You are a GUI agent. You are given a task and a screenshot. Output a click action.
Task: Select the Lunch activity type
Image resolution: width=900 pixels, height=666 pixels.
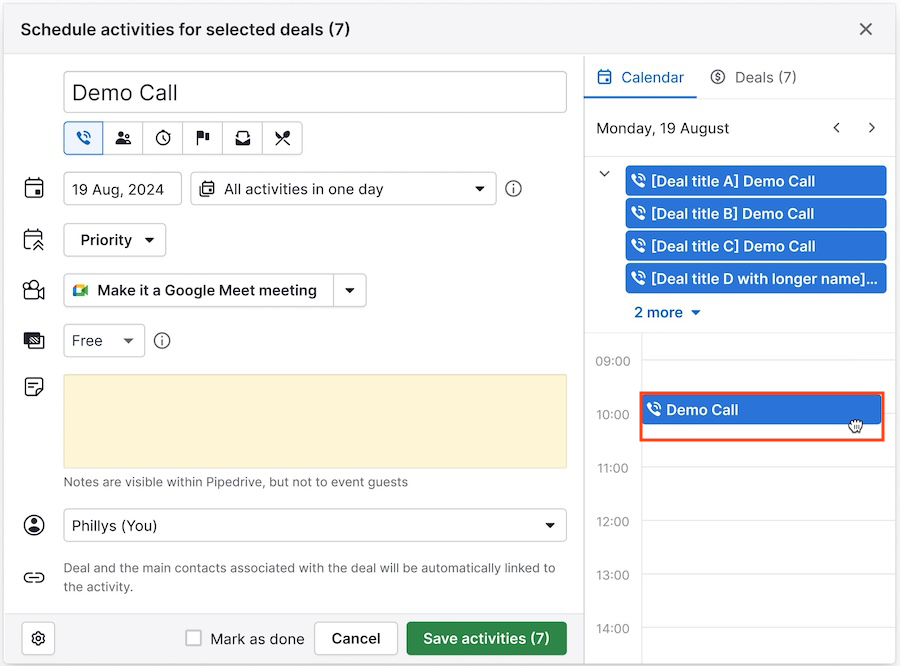(x=282, y=138)
